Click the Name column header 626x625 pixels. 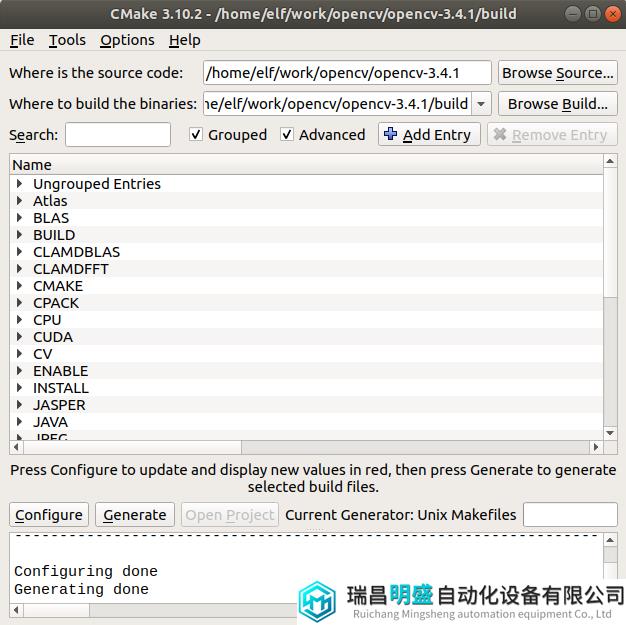click(x=306, y=165)
